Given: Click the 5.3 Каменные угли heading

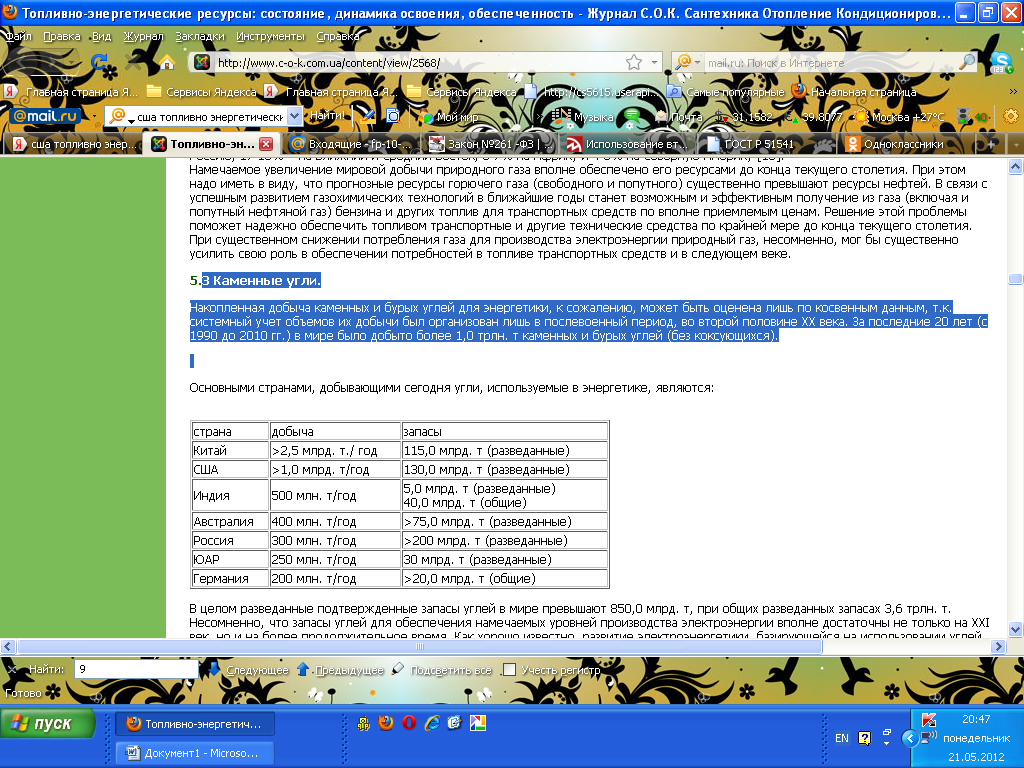Looking at the screenshot, I should (x=255, y=281).
